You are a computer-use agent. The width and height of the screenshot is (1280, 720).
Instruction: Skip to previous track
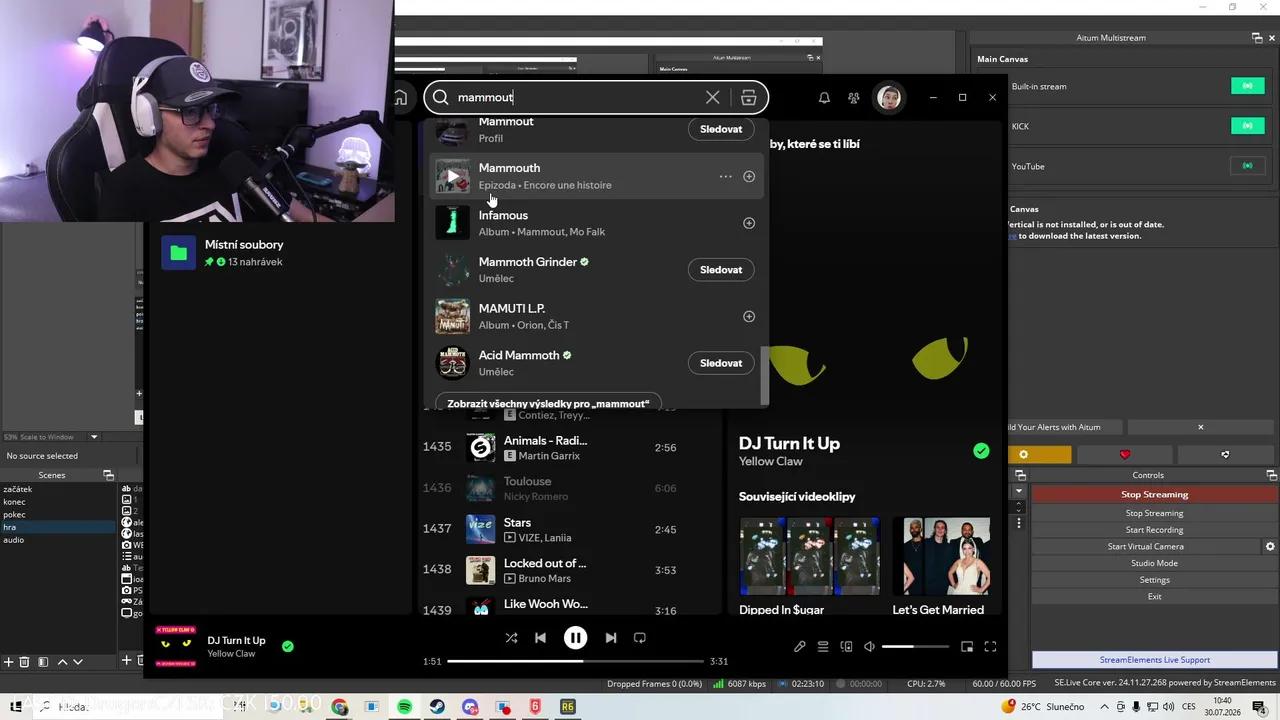point(540,637)
